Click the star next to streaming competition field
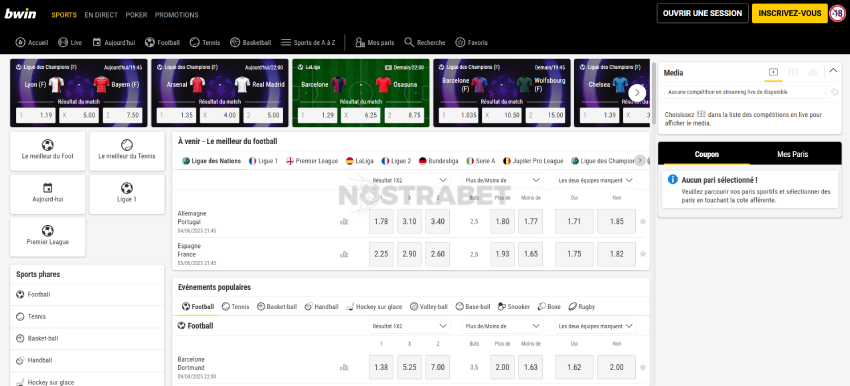 click(834, 92)
